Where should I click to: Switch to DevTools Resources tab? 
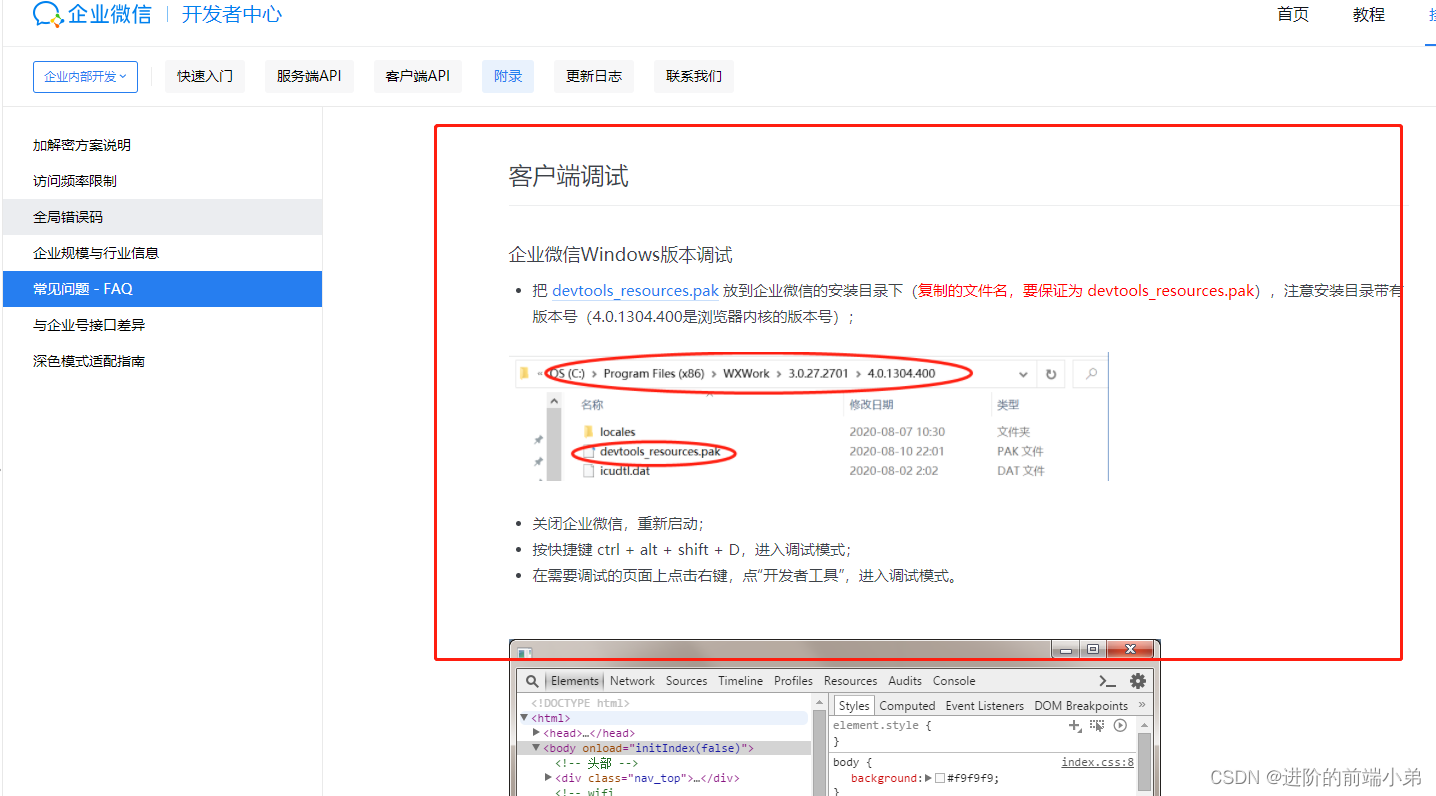(x=850, y=681)
